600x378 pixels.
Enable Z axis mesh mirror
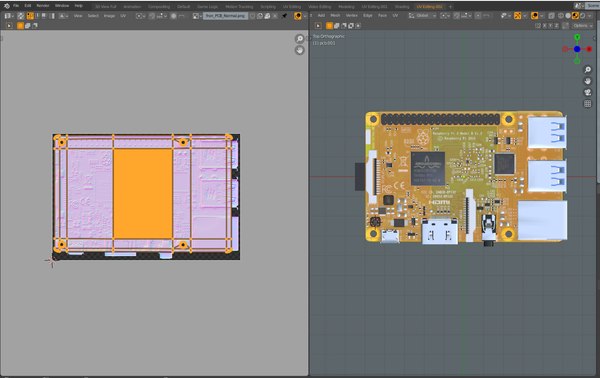click(x=557, y=26)
